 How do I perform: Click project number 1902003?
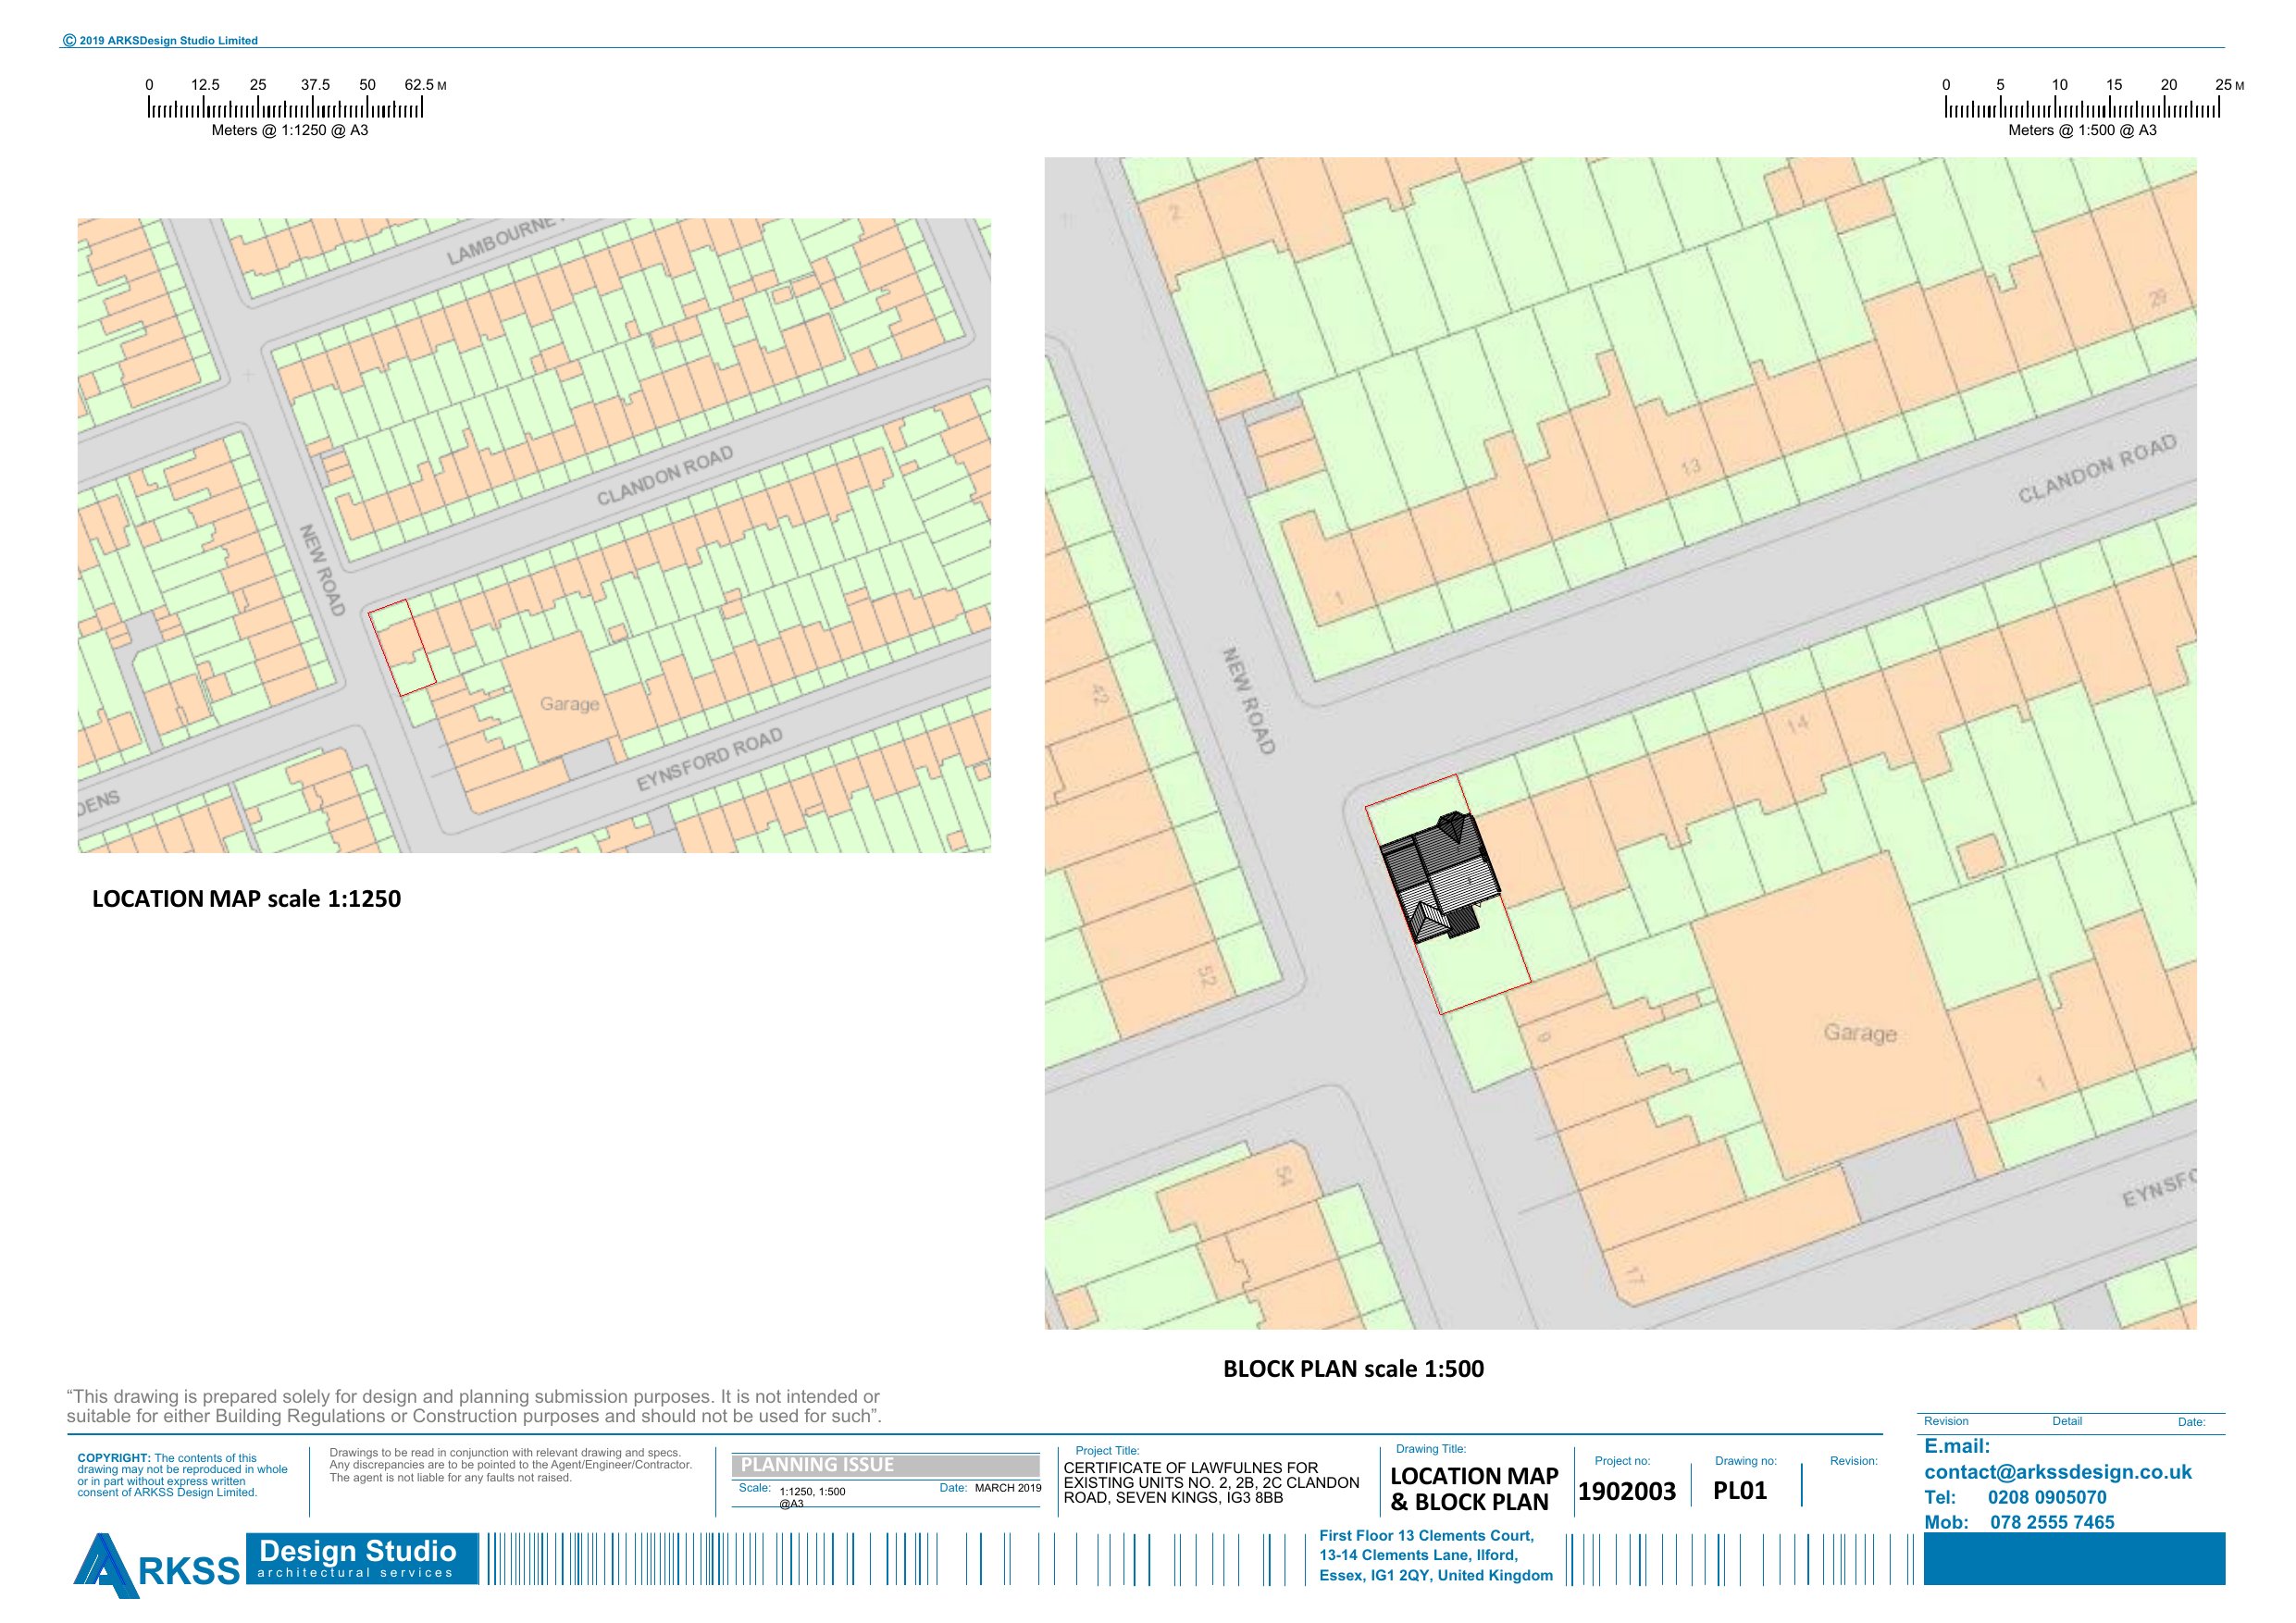point(1626,1491)
